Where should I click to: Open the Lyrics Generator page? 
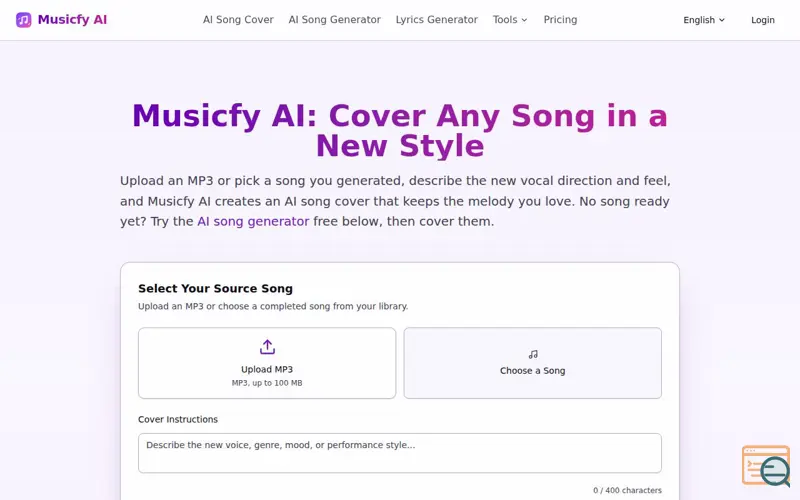pos(437,20)
